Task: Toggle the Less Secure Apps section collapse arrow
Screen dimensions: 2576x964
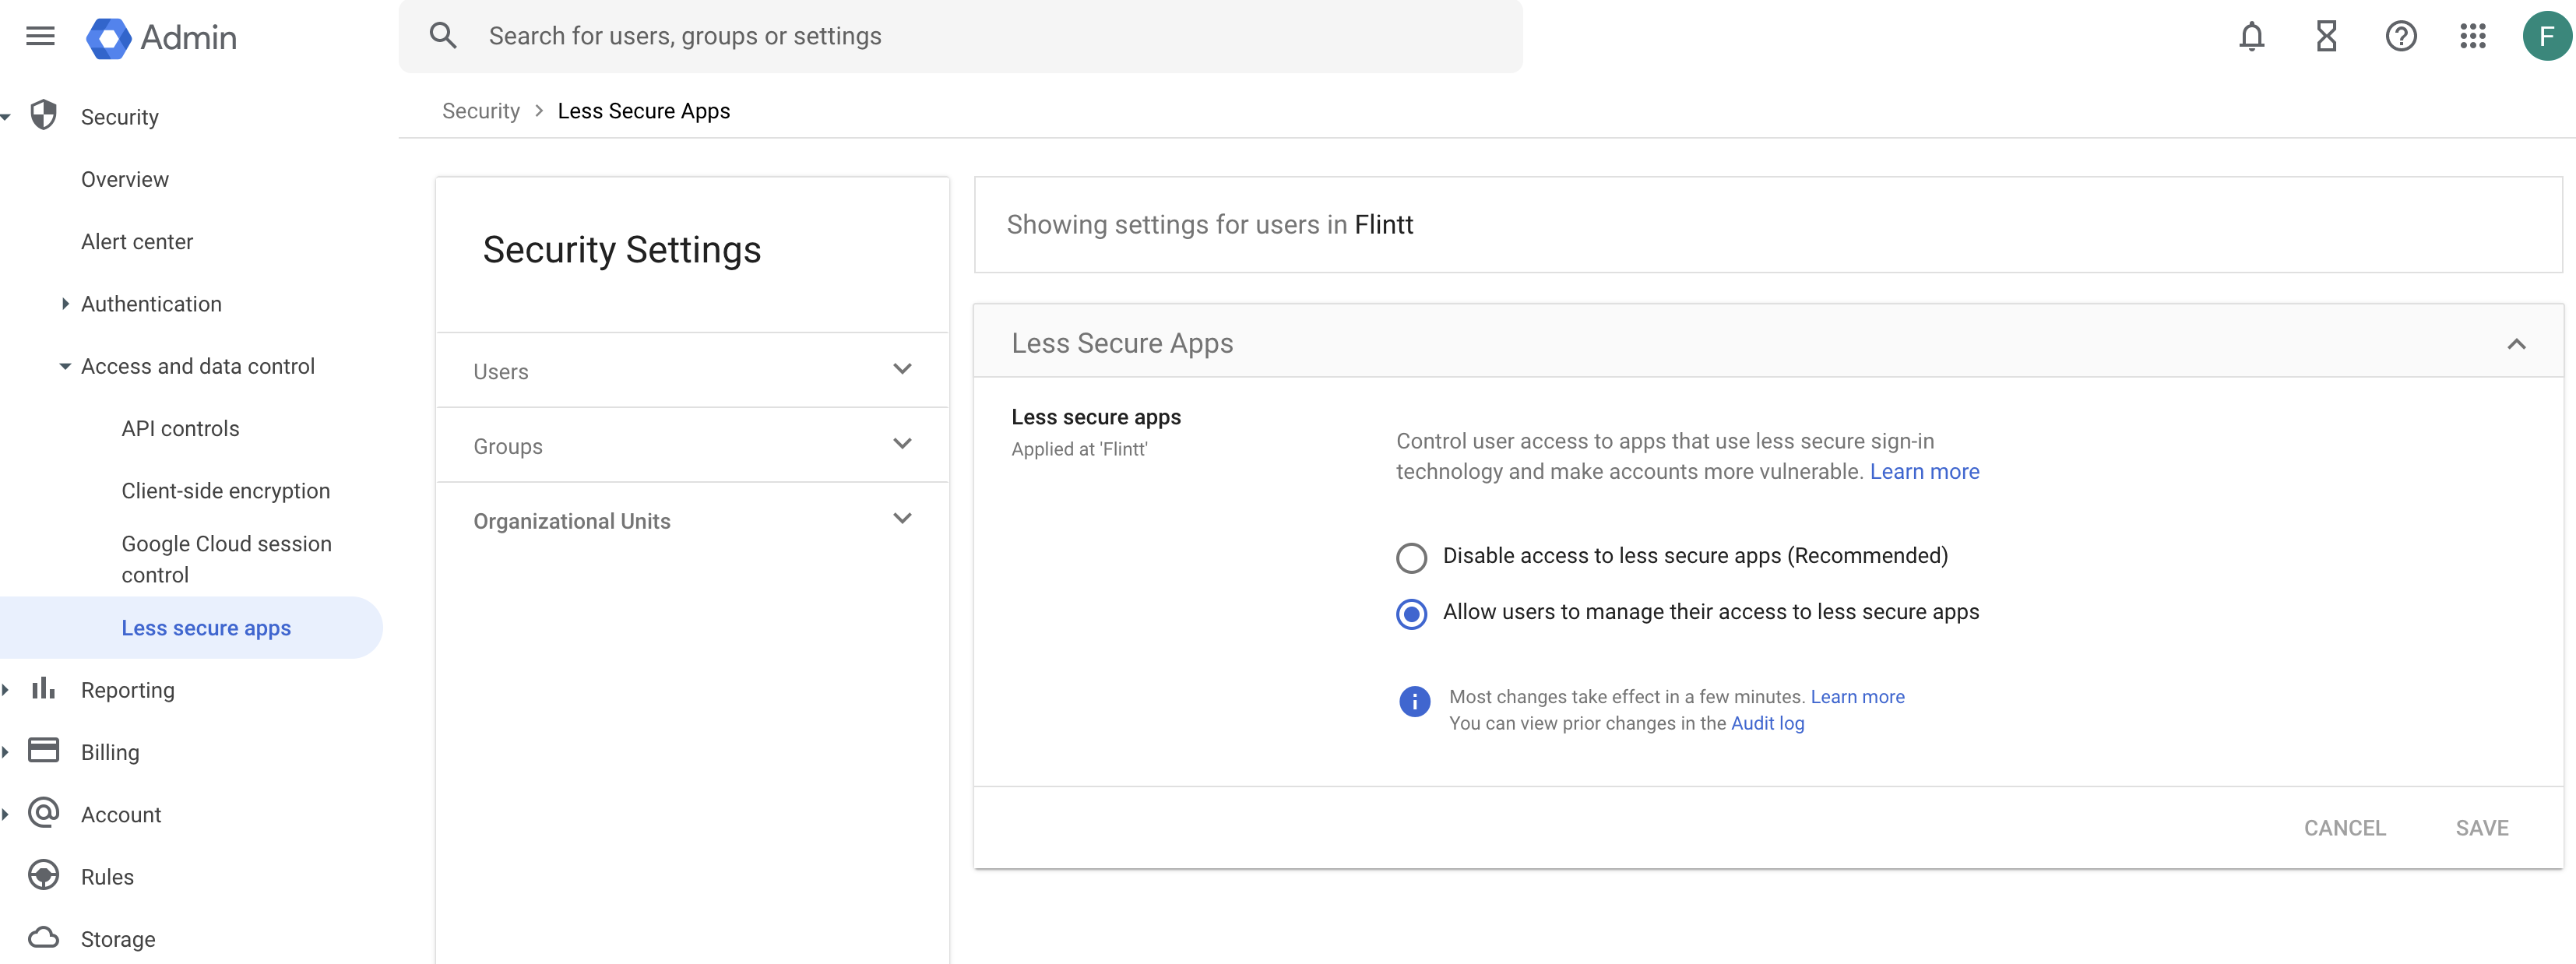Action: [x=2515, y=343]
